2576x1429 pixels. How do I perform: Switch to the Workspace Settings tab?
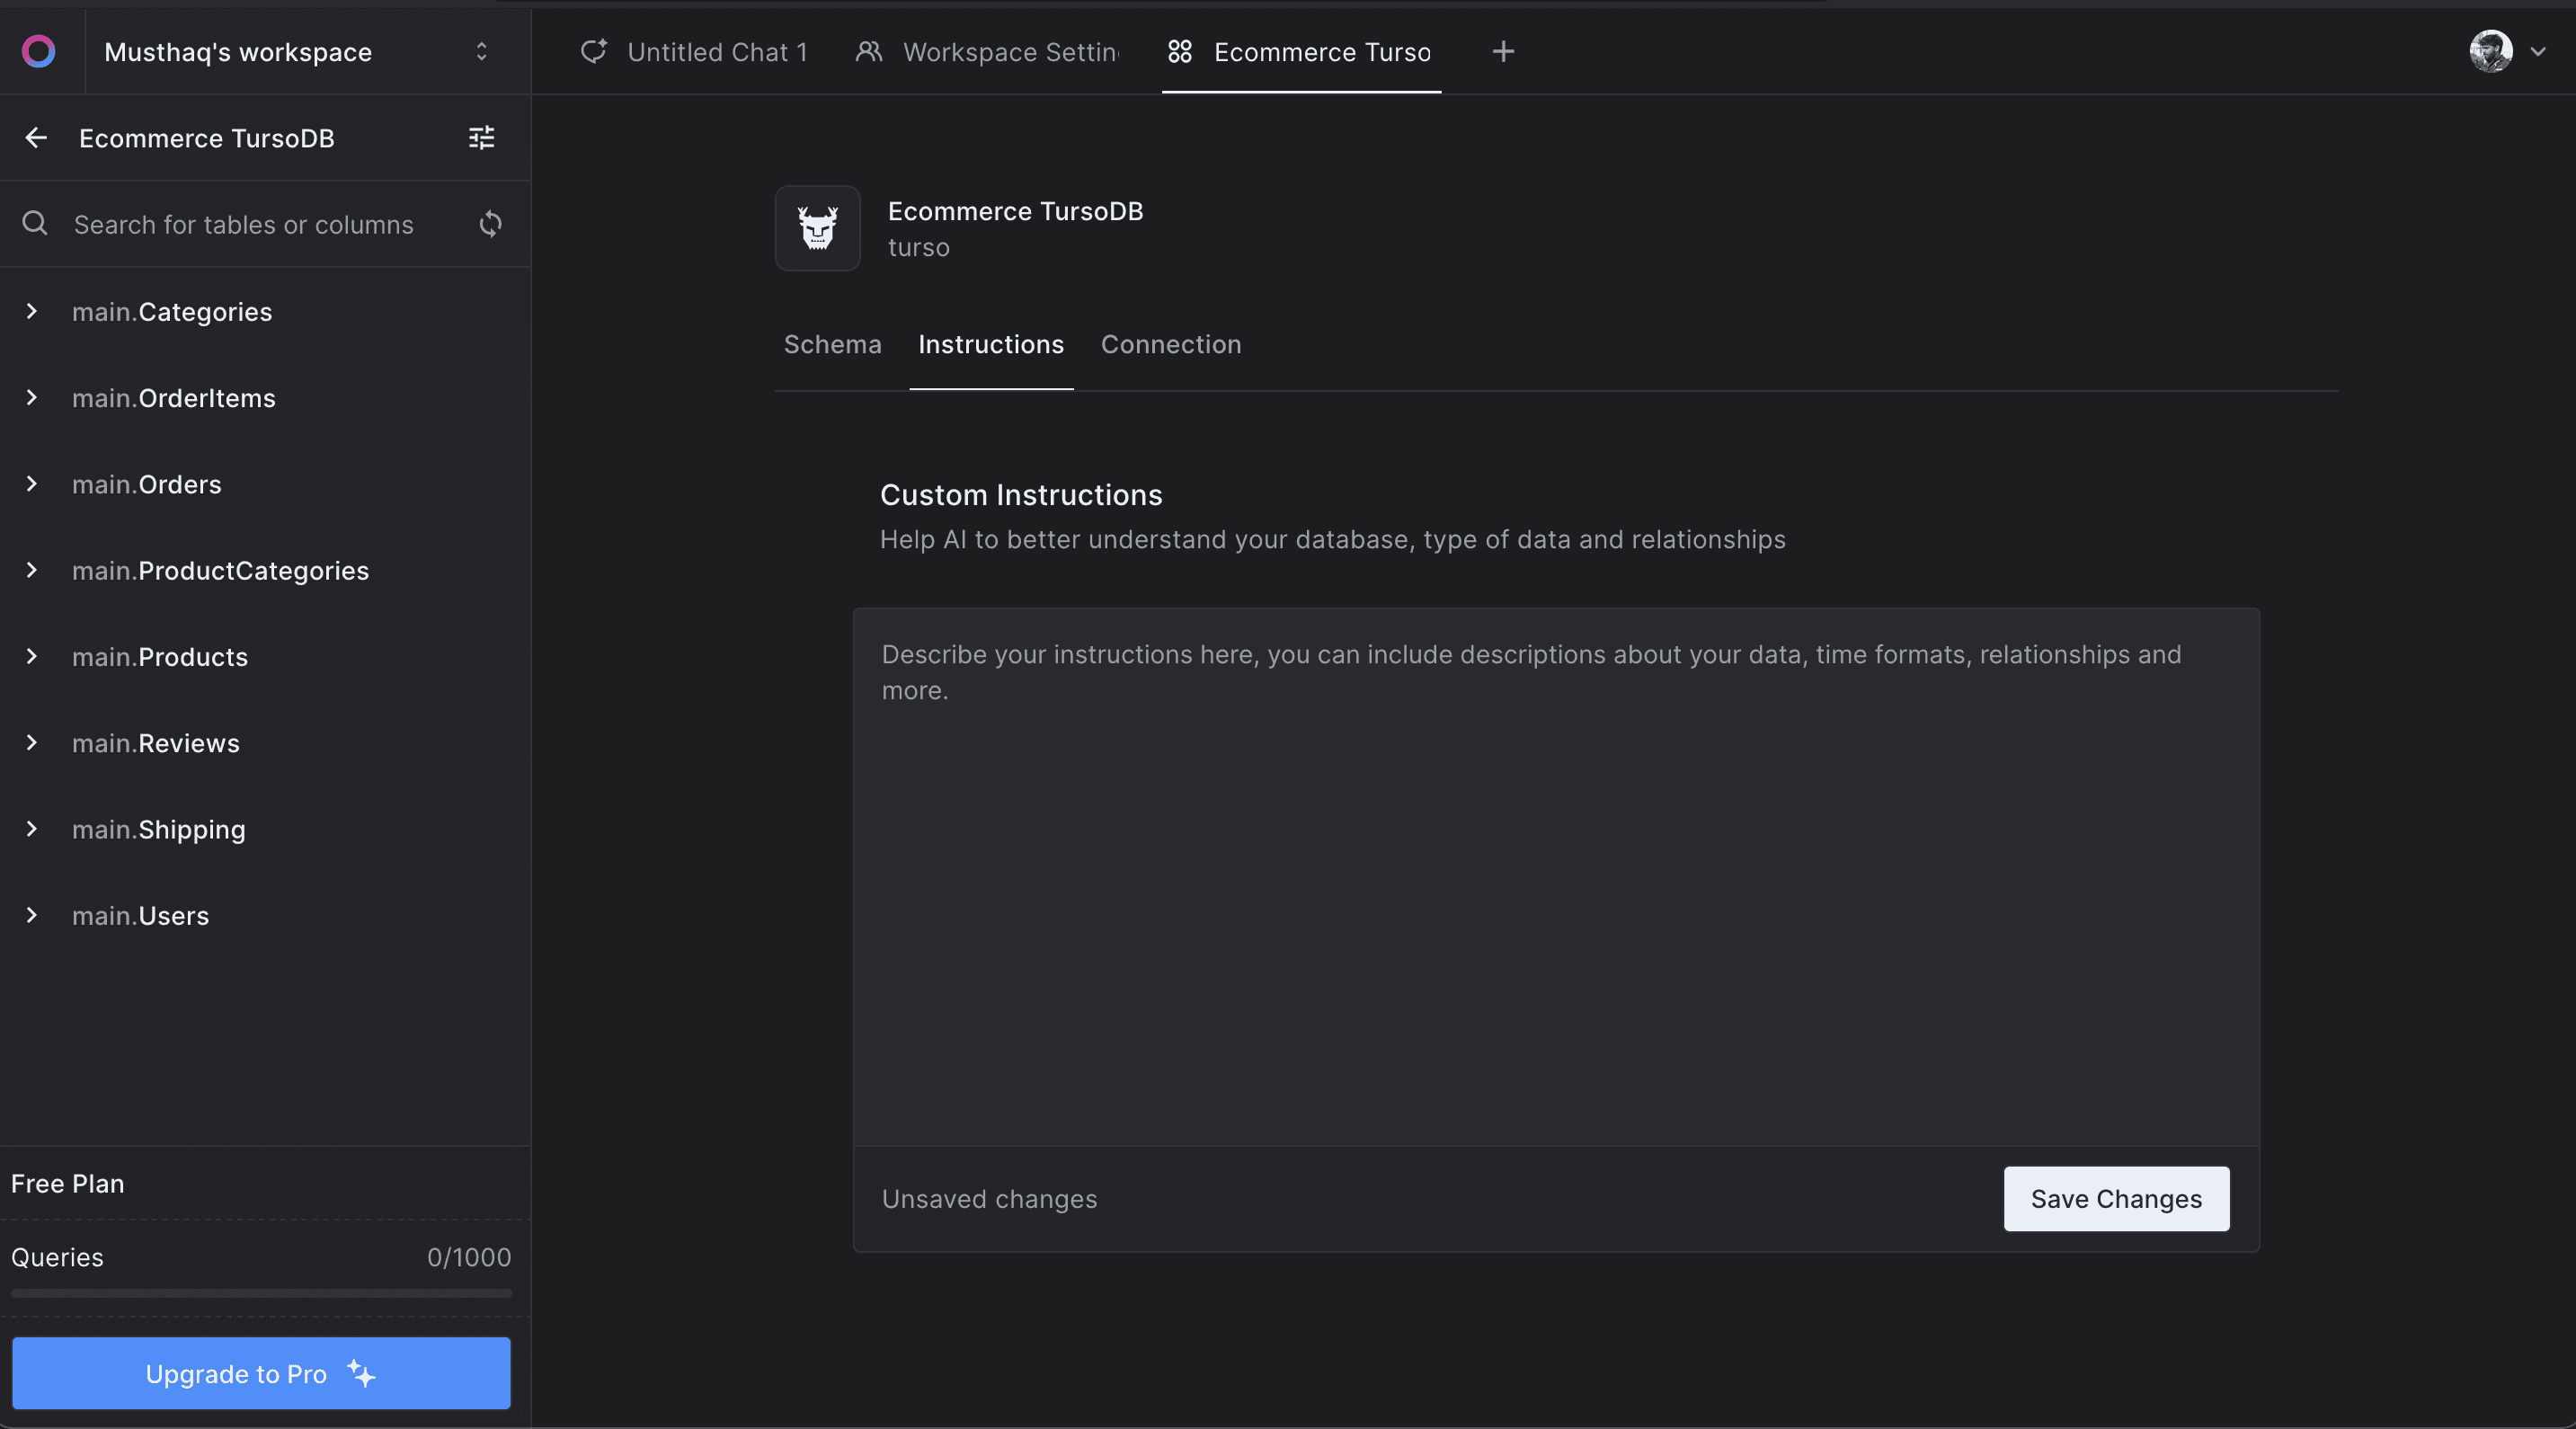coord(988,52)
